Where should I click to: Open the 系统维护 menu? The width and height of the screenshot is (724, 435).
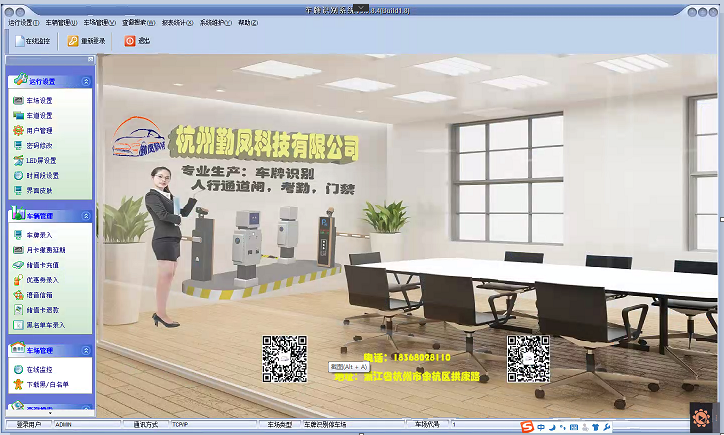(216, 22)
